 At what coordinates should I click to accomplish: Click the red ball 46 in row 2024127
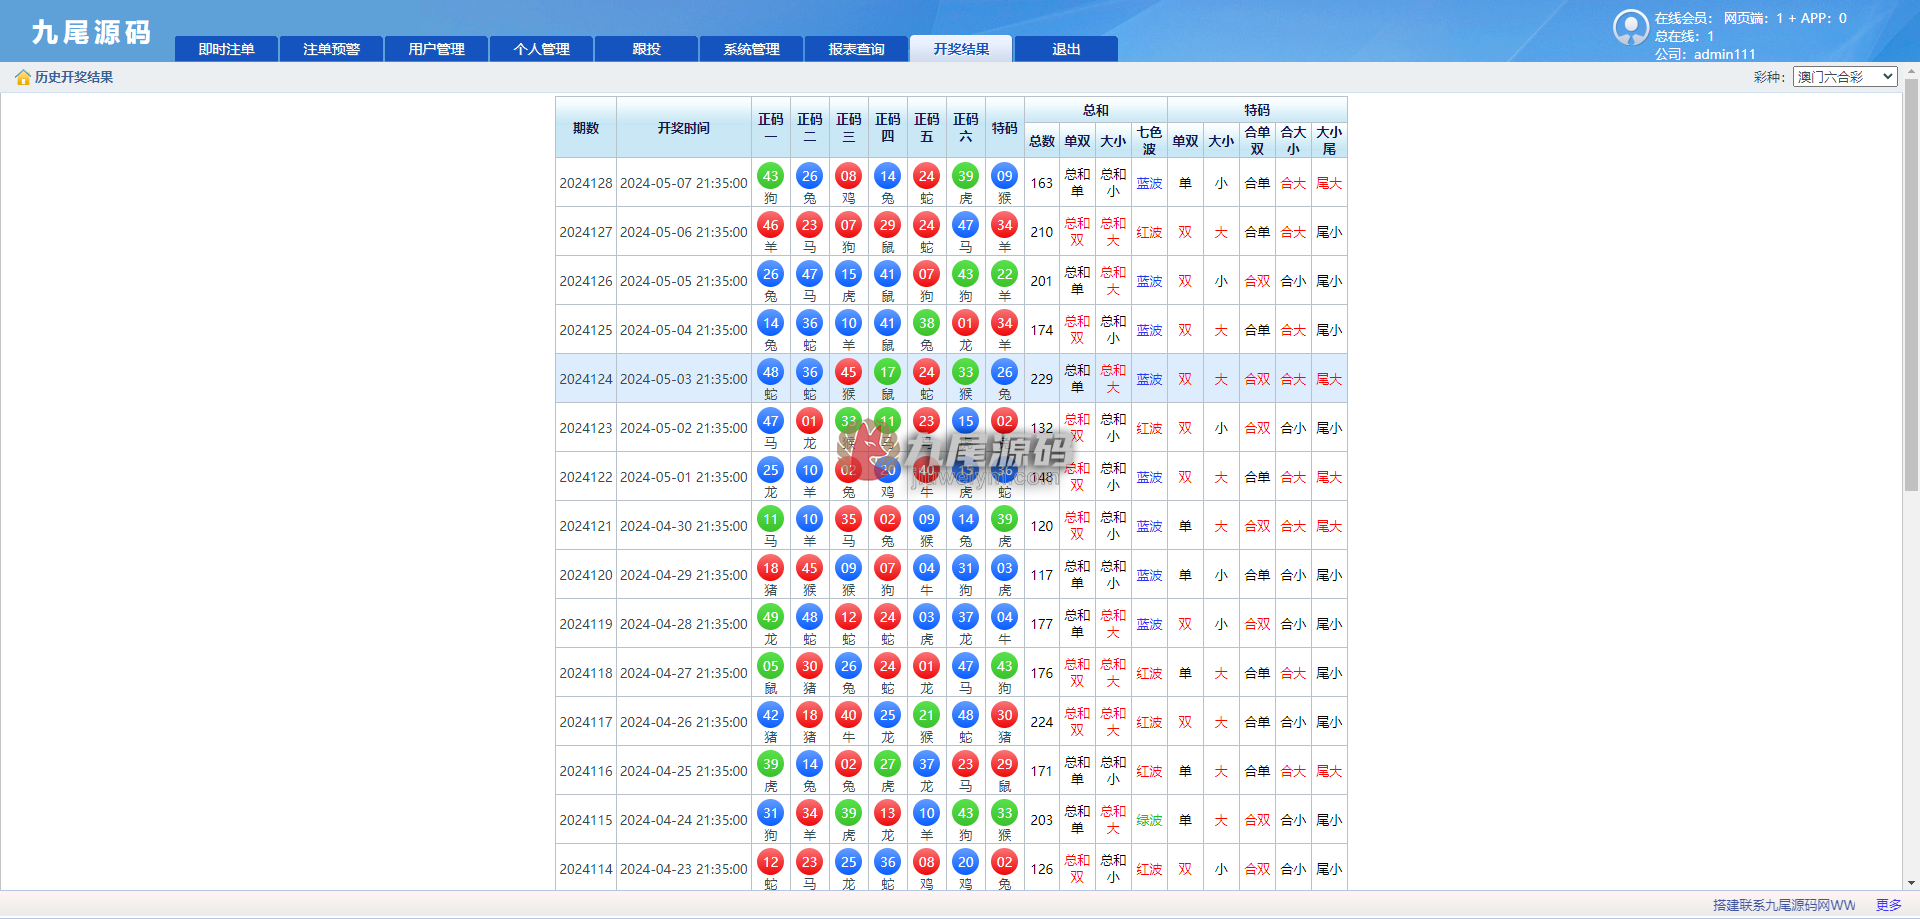coord(770,225)
